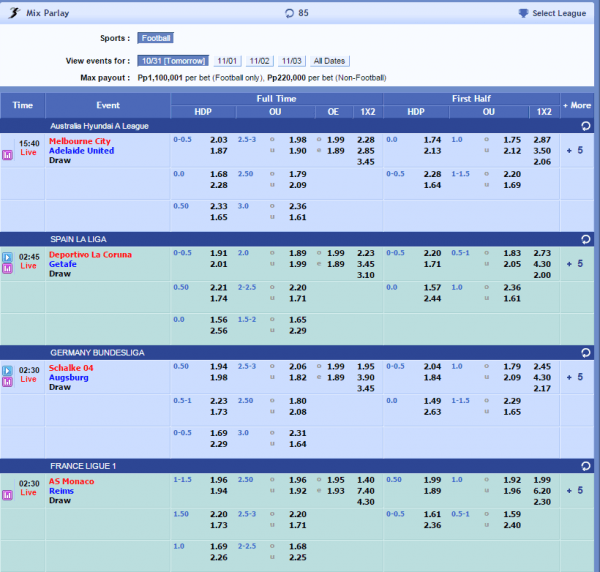Pick Melbourne City first half 1X2 odds 2.87

[x=542, y=140]
